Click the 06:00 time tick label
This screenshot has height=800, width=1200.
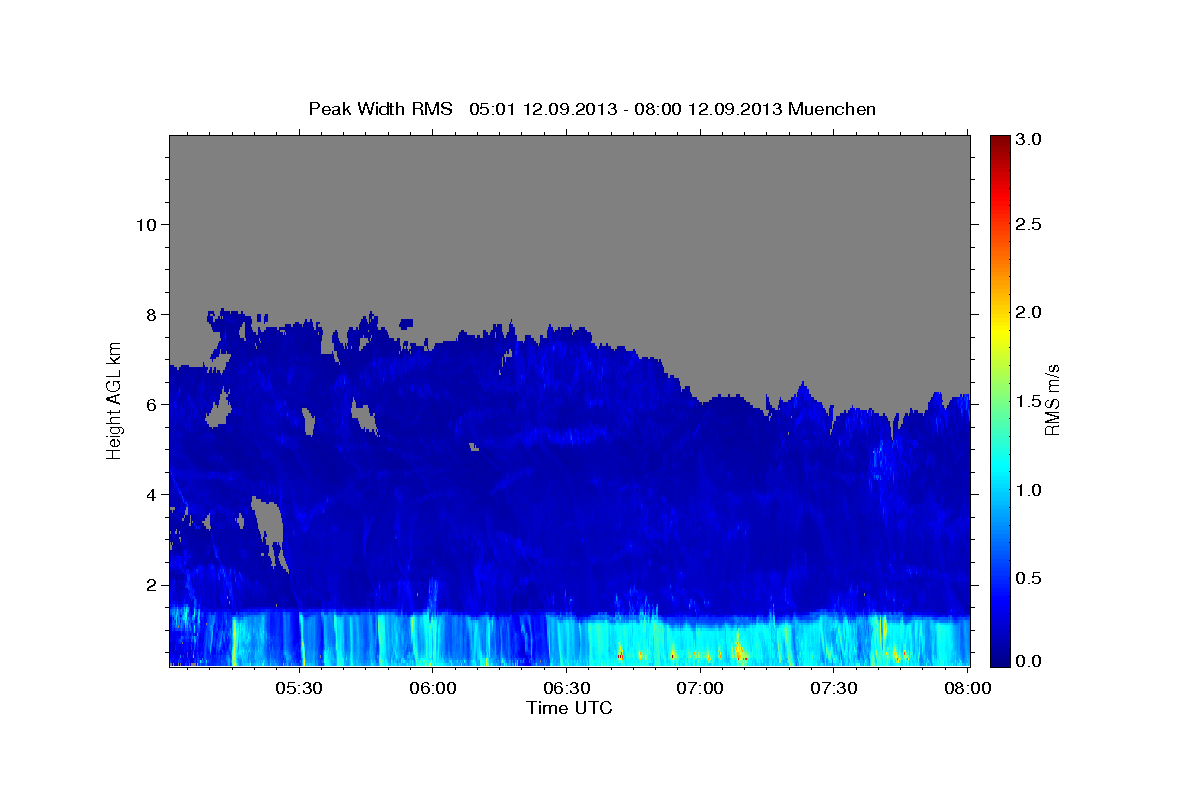coord(433,689)
